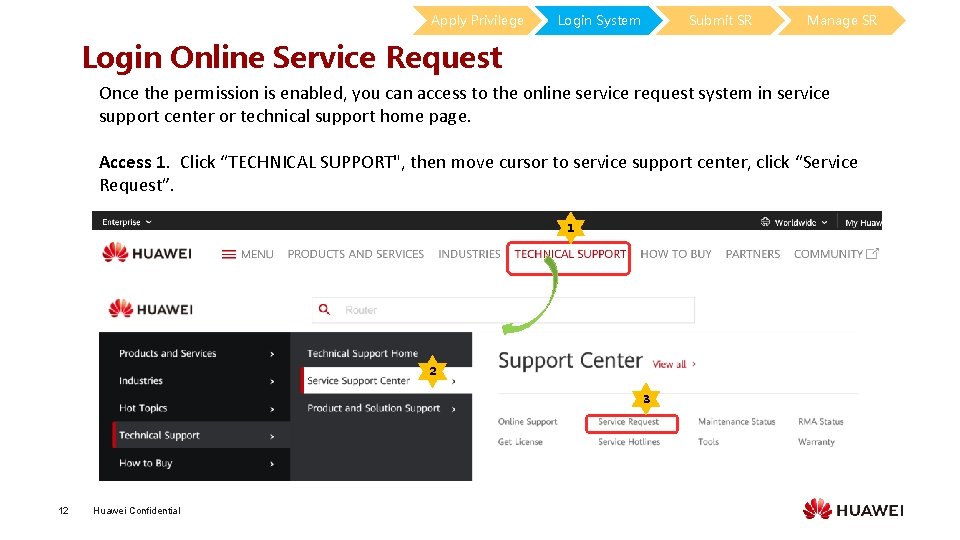Click the Apply Privilege step arrow
Viewport: 960px width, 540px height.
click(477, 20)
